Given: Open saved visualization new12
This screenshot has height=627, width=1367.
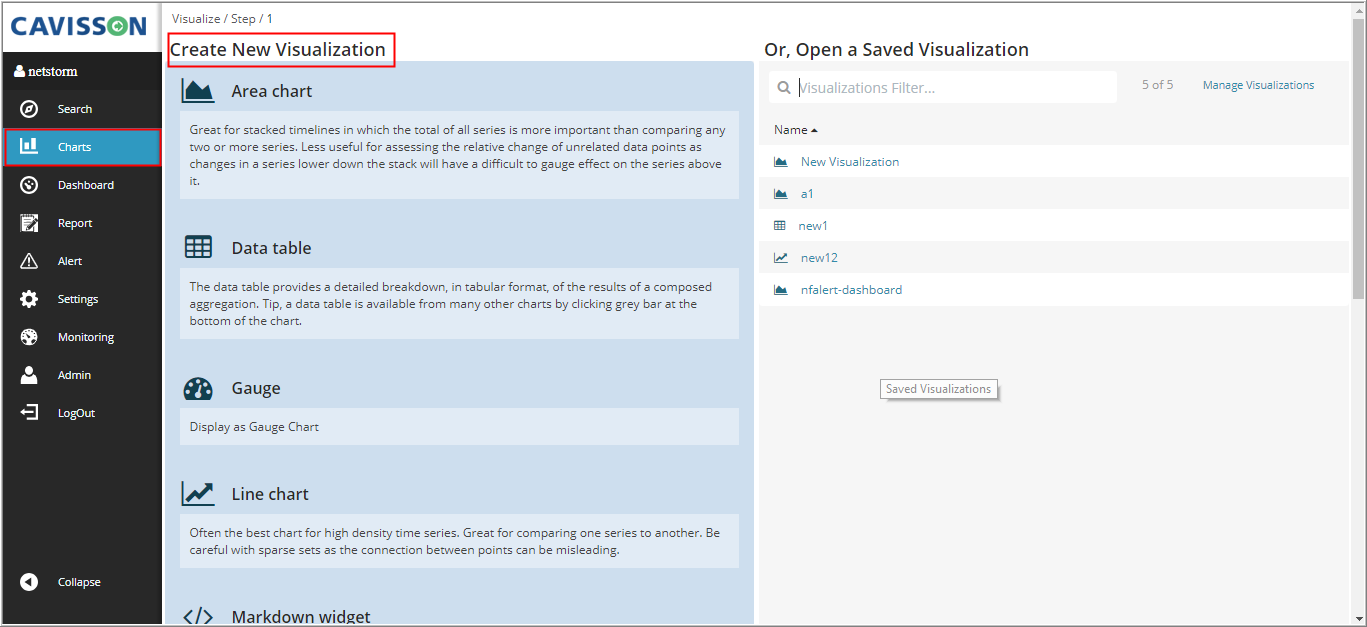Looking at the screenshot, I should [819, 258].
